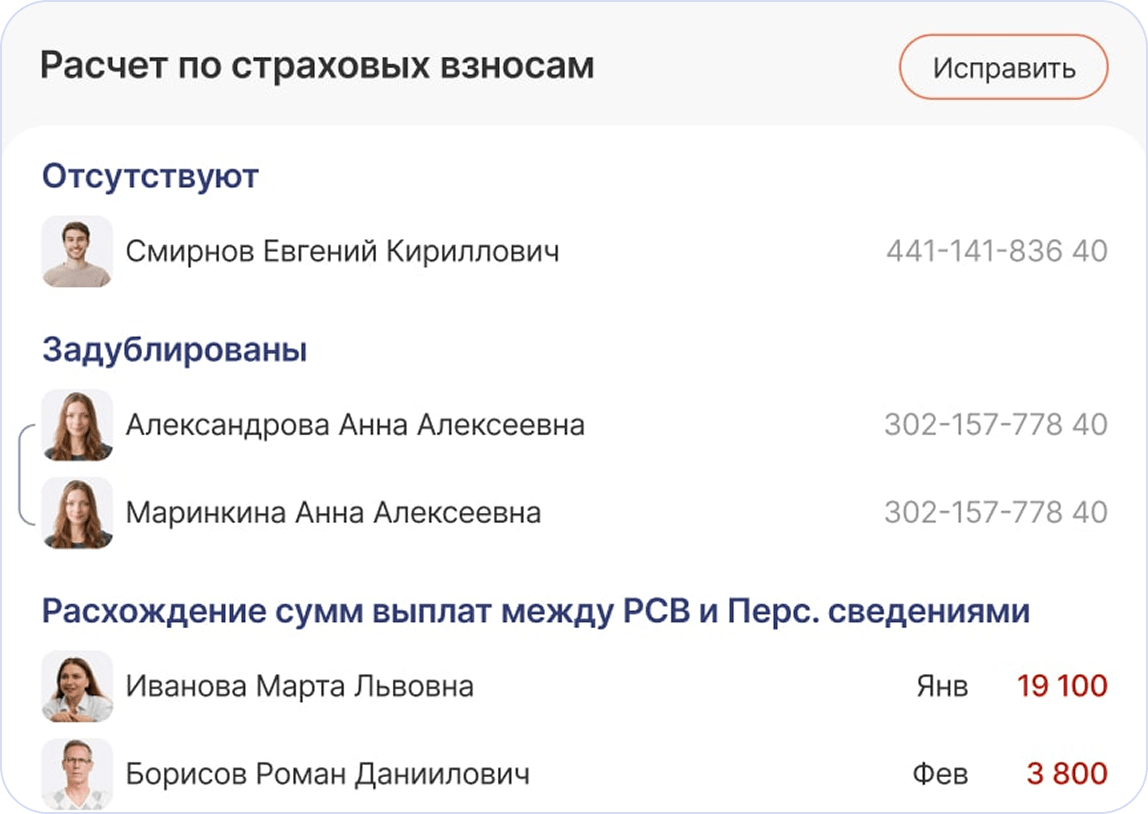
Task: Select the Борисов Роман Даниилович row
Action: (x=575, y=774)
